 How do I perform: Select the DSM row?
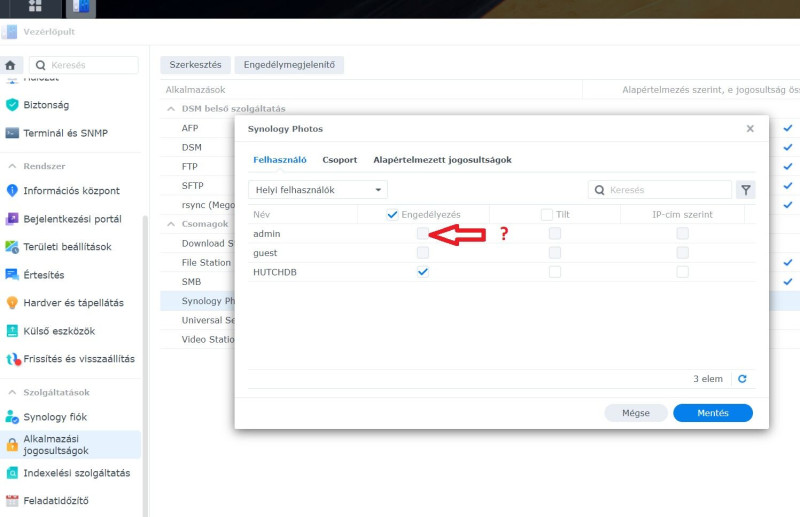tap(197, 147)
